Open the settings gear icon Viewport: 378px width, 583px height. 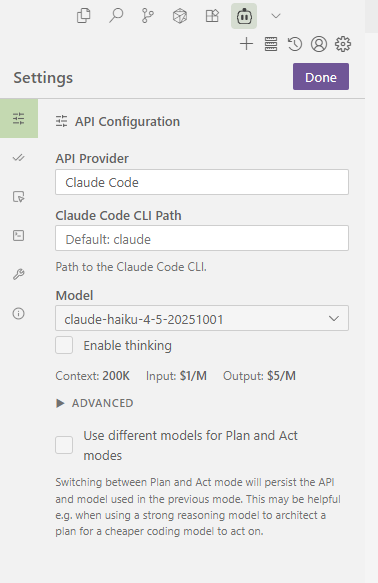click(x=343, y=44)
